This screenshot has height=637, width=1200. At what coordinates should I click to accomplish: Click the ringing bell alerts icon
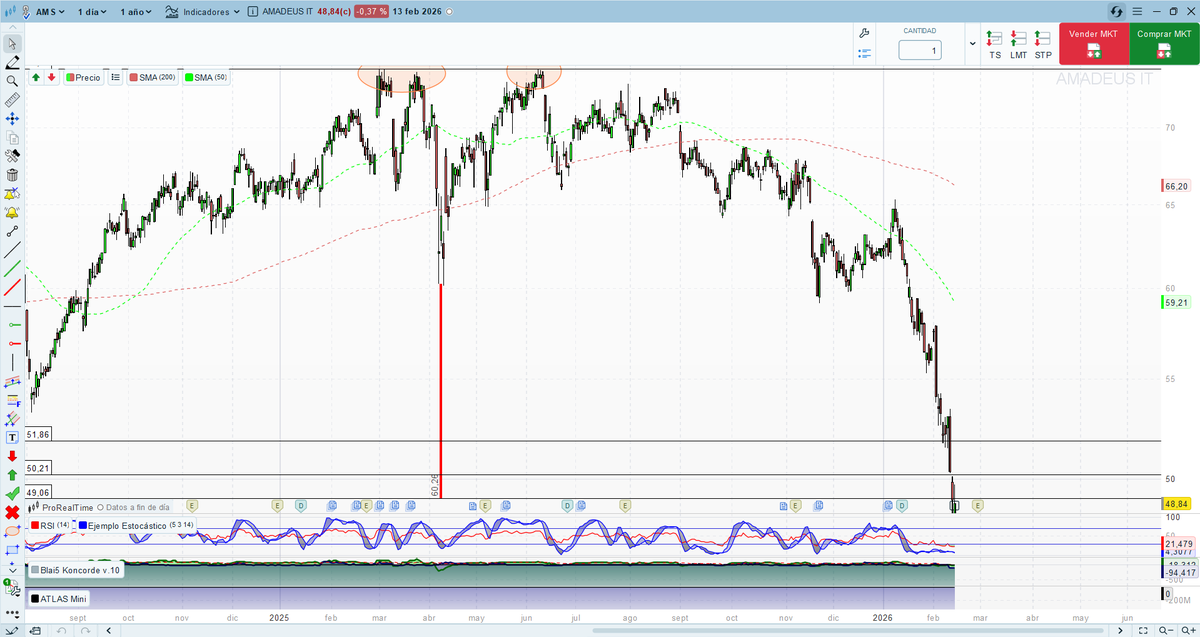(x=12, y=213)
